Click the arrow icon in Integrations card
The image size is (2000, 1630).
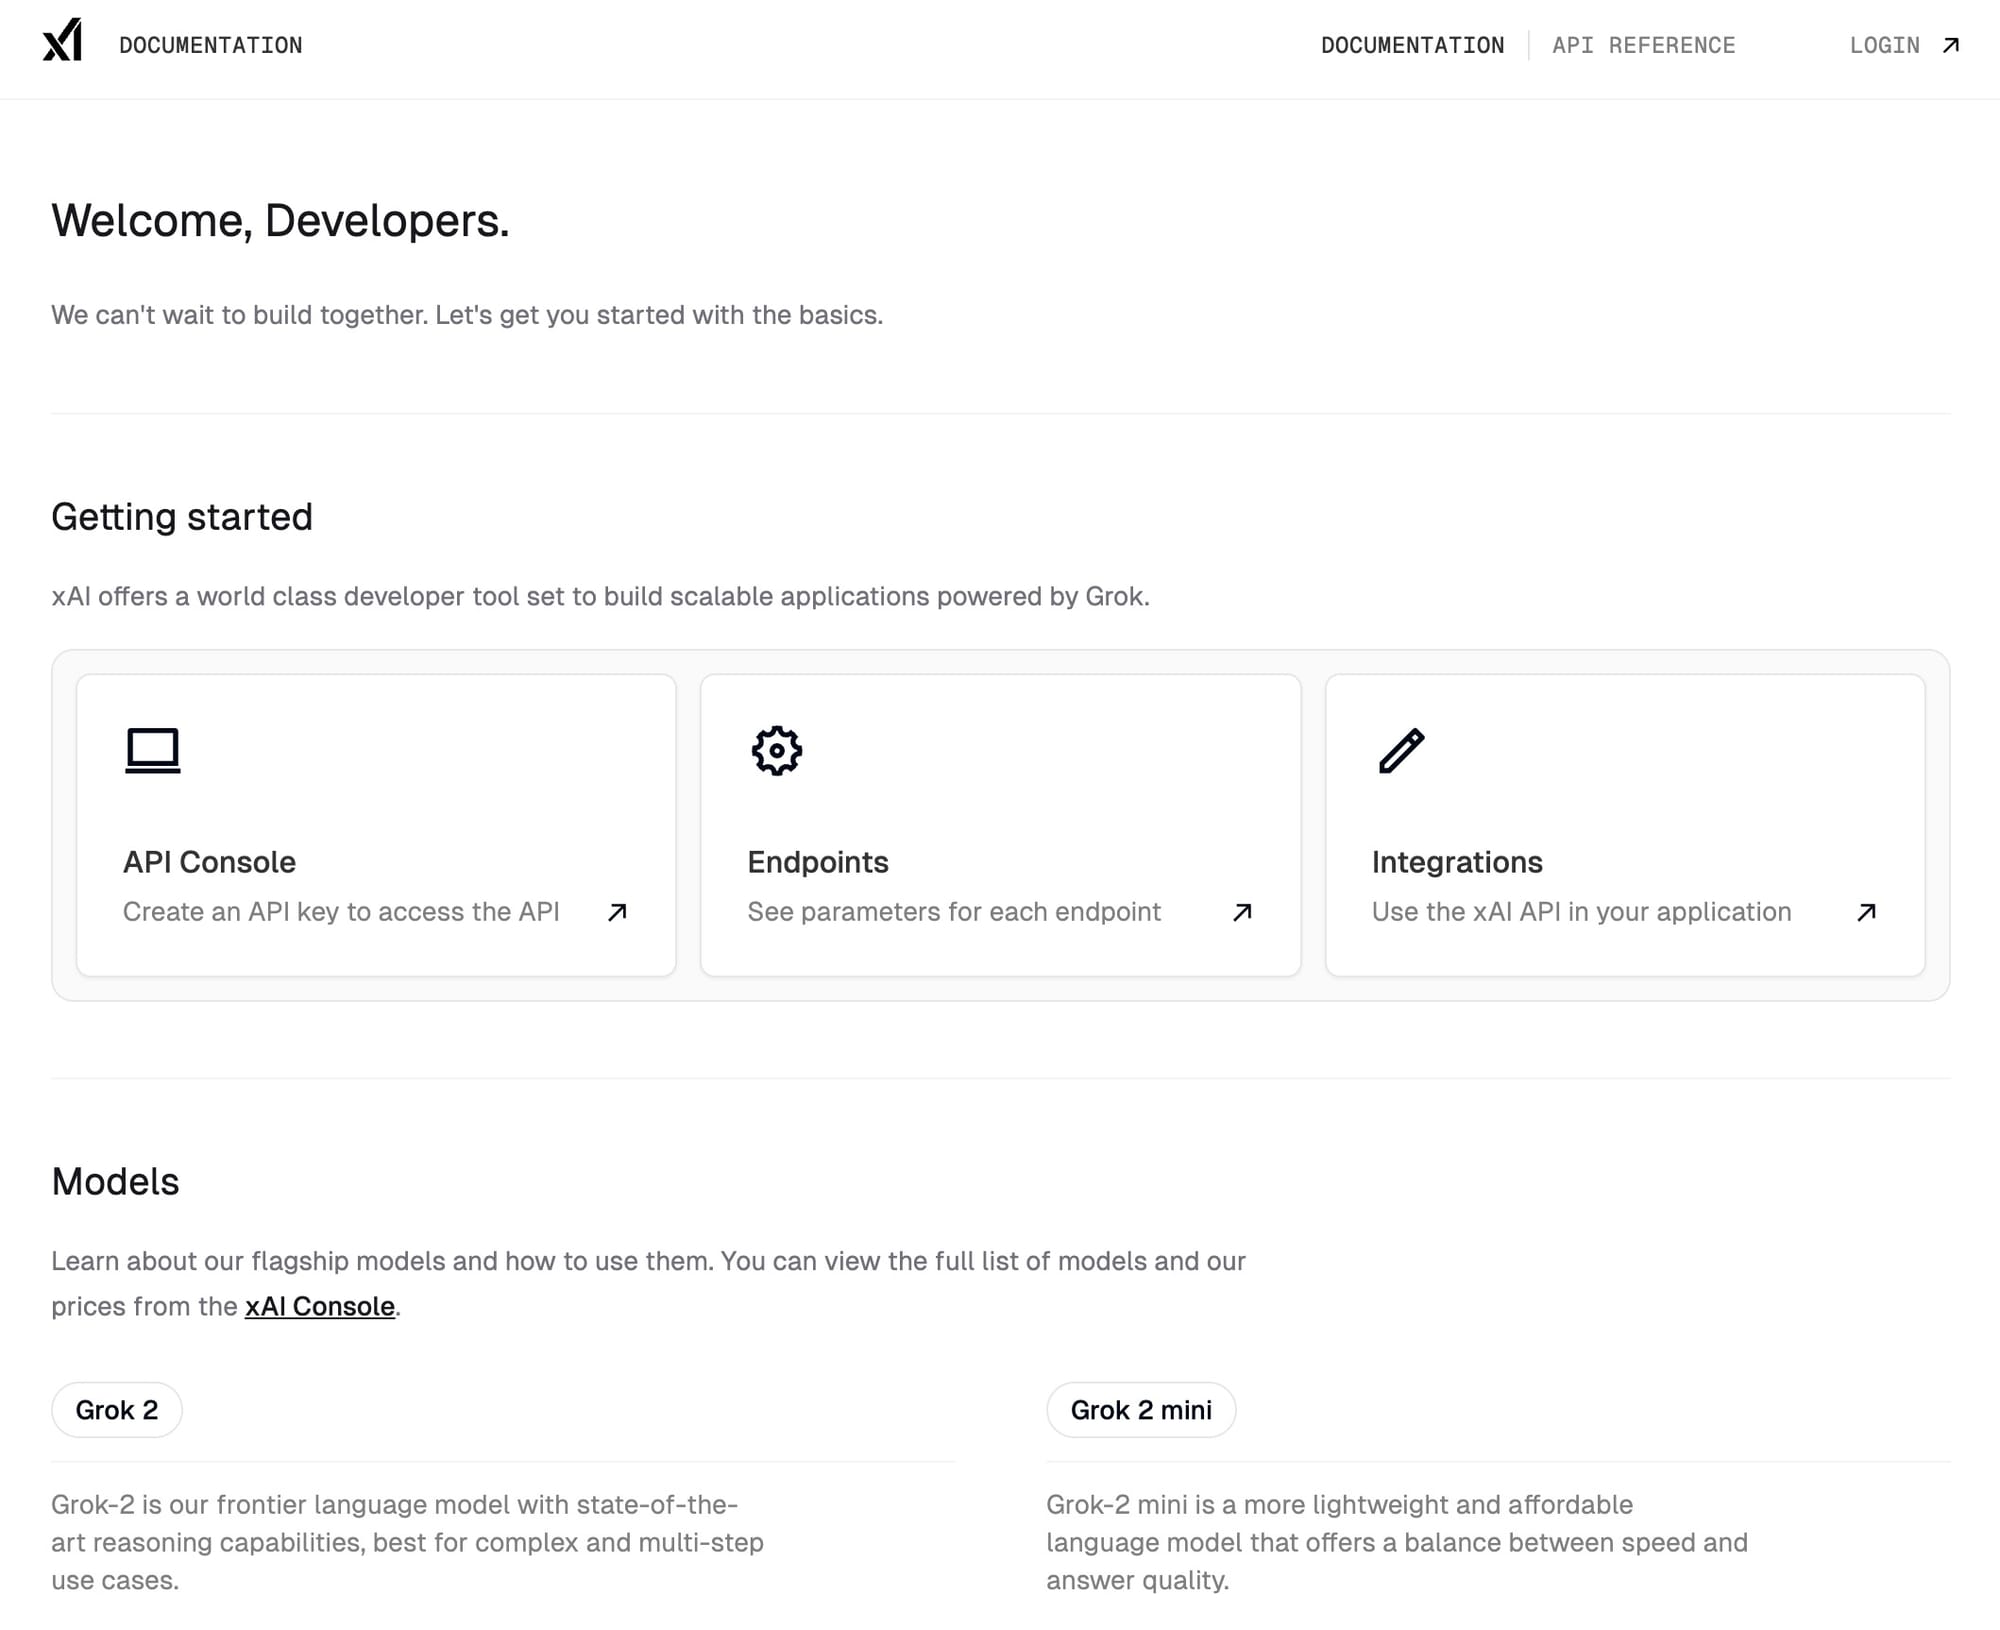coord(1866,912)
